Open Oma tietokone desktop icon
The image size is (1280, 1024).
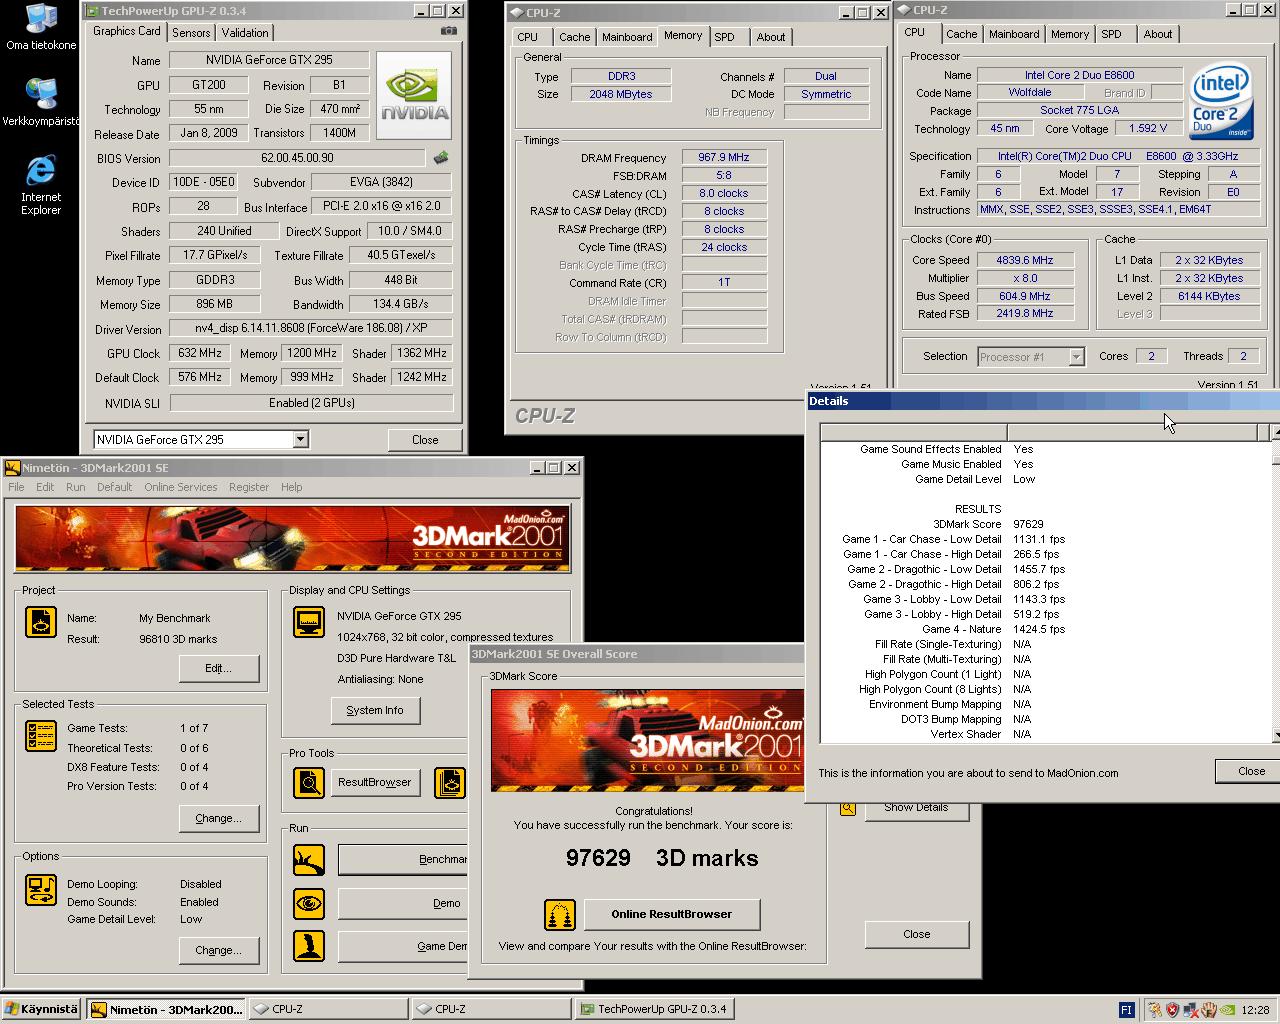coord(41,27)
